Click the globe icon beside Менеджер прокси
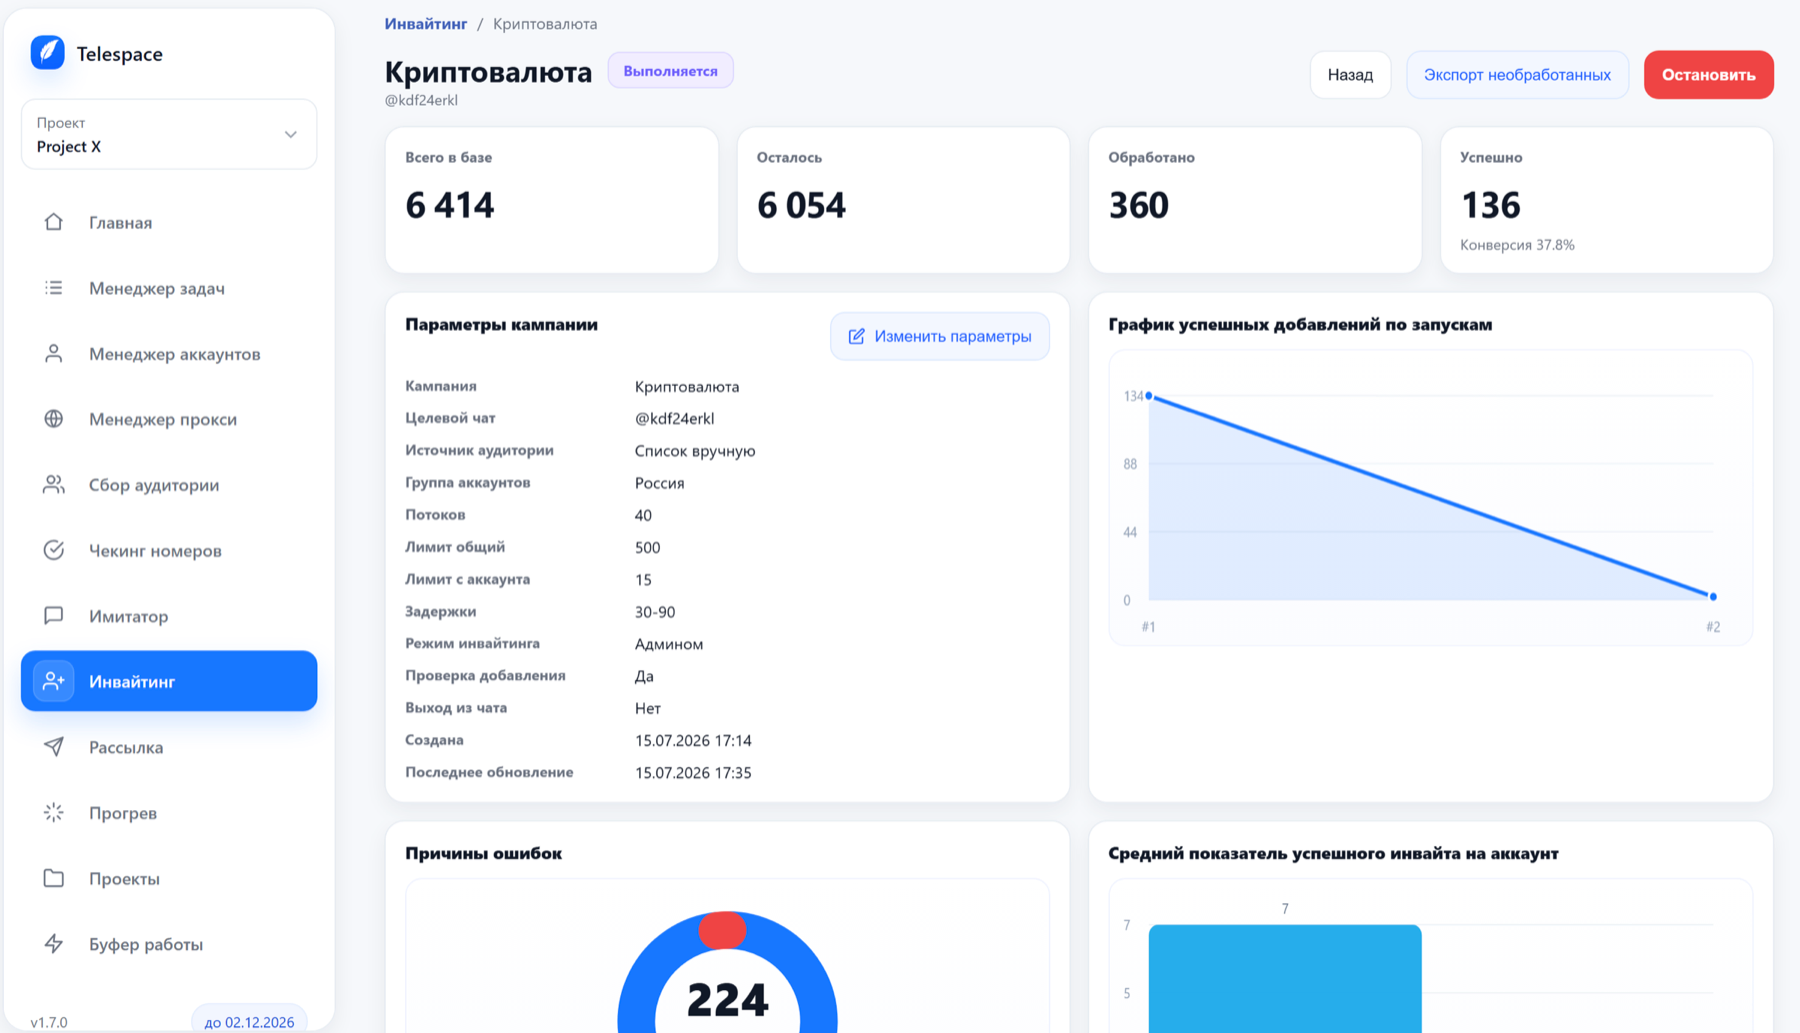 [x=54, y=419]
